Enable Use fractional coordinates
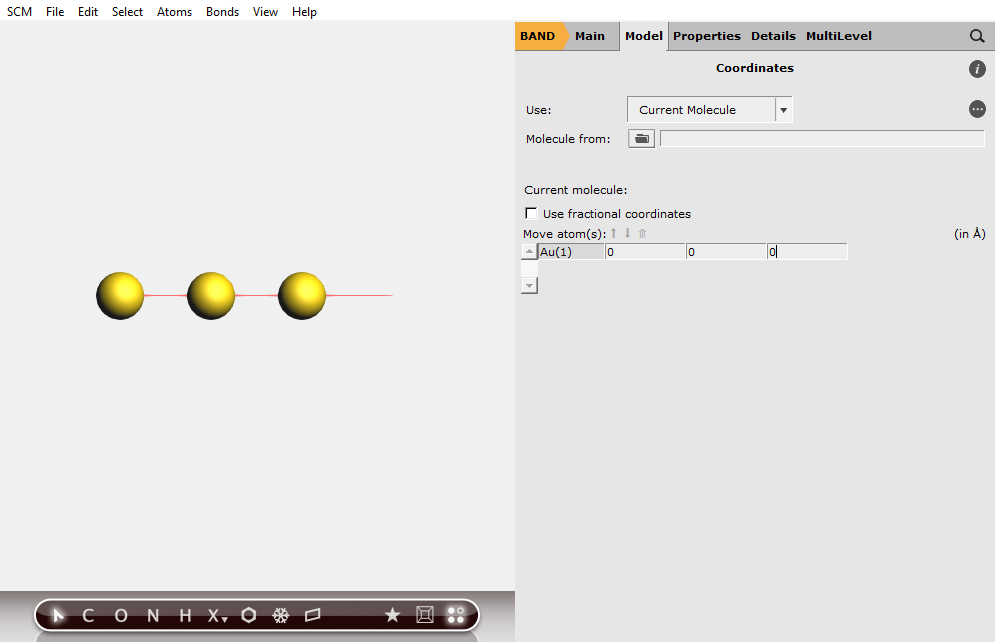Screen dimensions: 995x642 click(531, 213)
